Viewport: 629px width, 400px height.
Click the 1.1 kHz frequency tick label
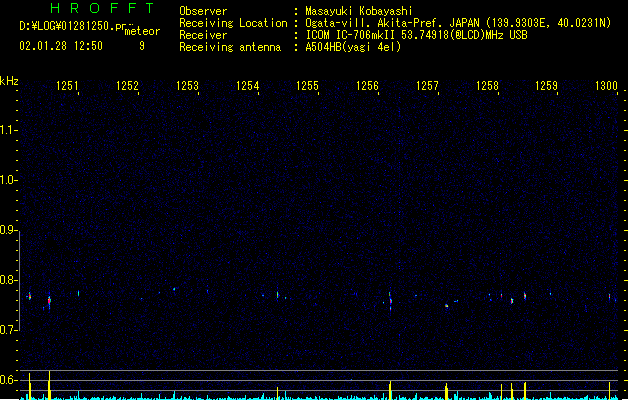[x=8, y=130]
